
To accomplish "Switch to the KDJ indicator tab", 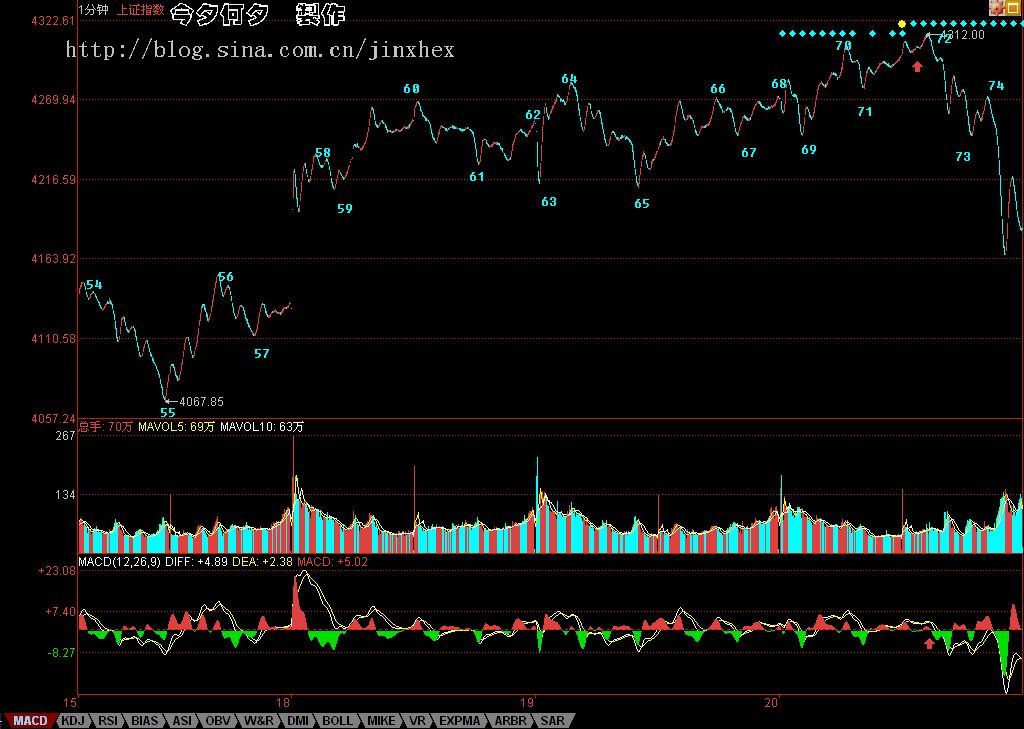I will click(74, 720).
